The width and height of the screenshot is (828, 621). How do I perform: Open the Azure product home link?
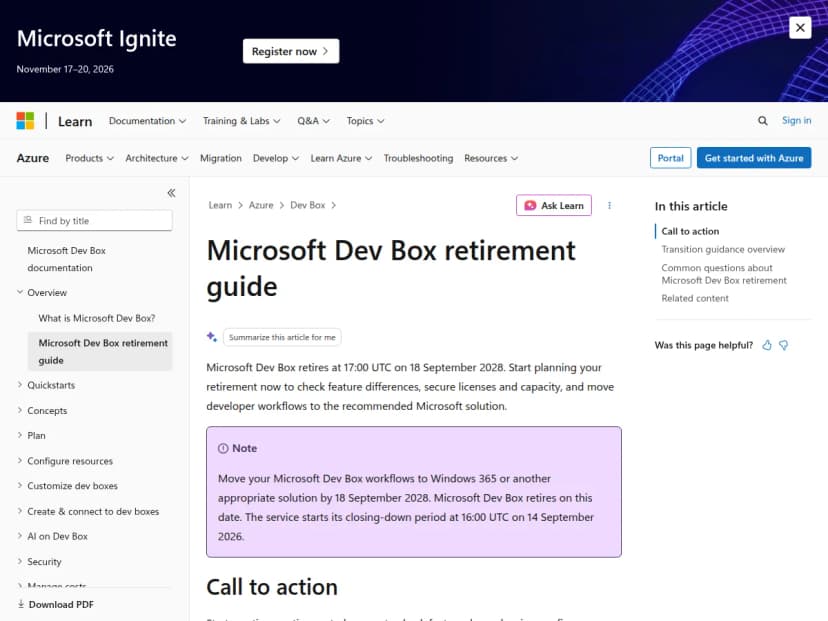(x=33, y=158)
